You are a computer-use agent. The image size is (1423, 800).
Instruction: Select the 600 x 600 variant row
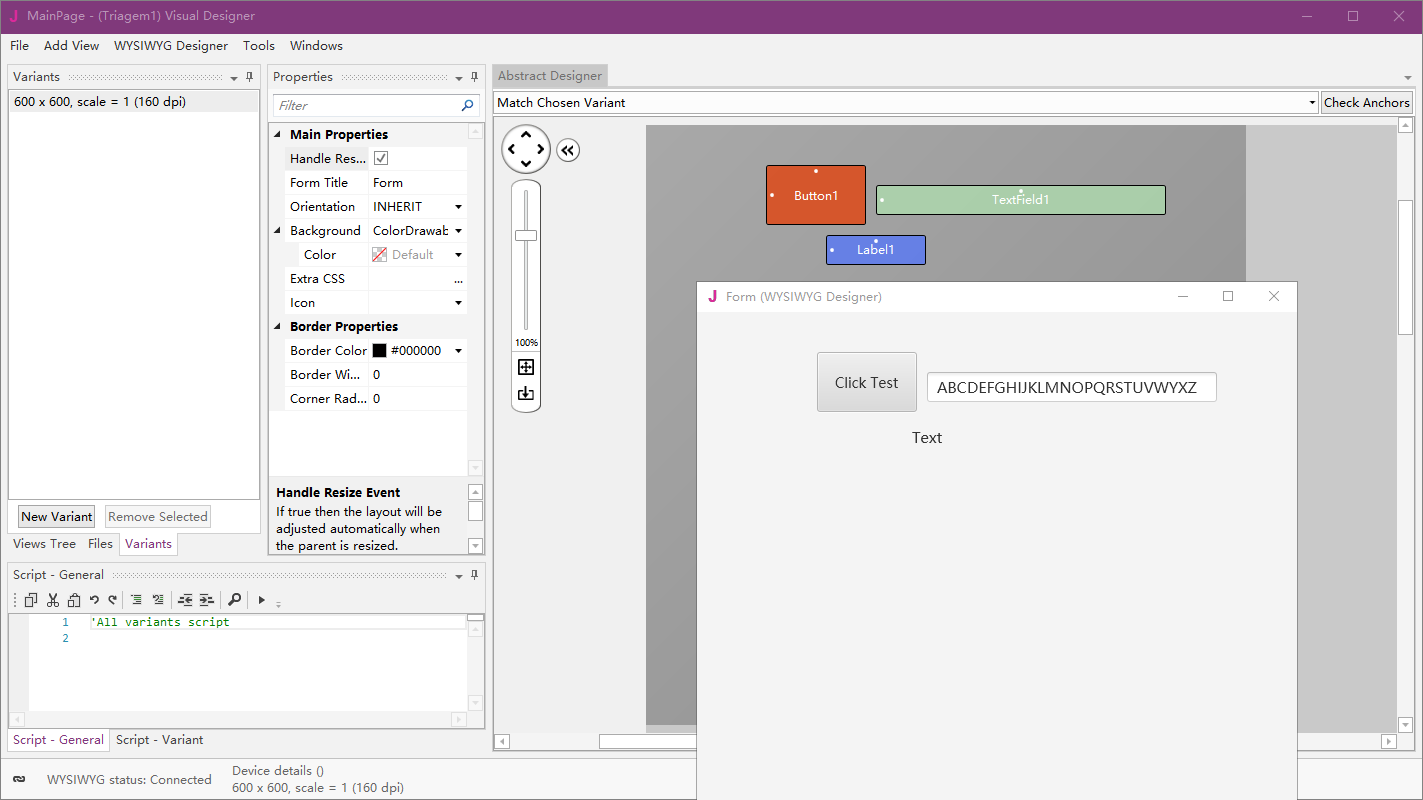point(134,102)
